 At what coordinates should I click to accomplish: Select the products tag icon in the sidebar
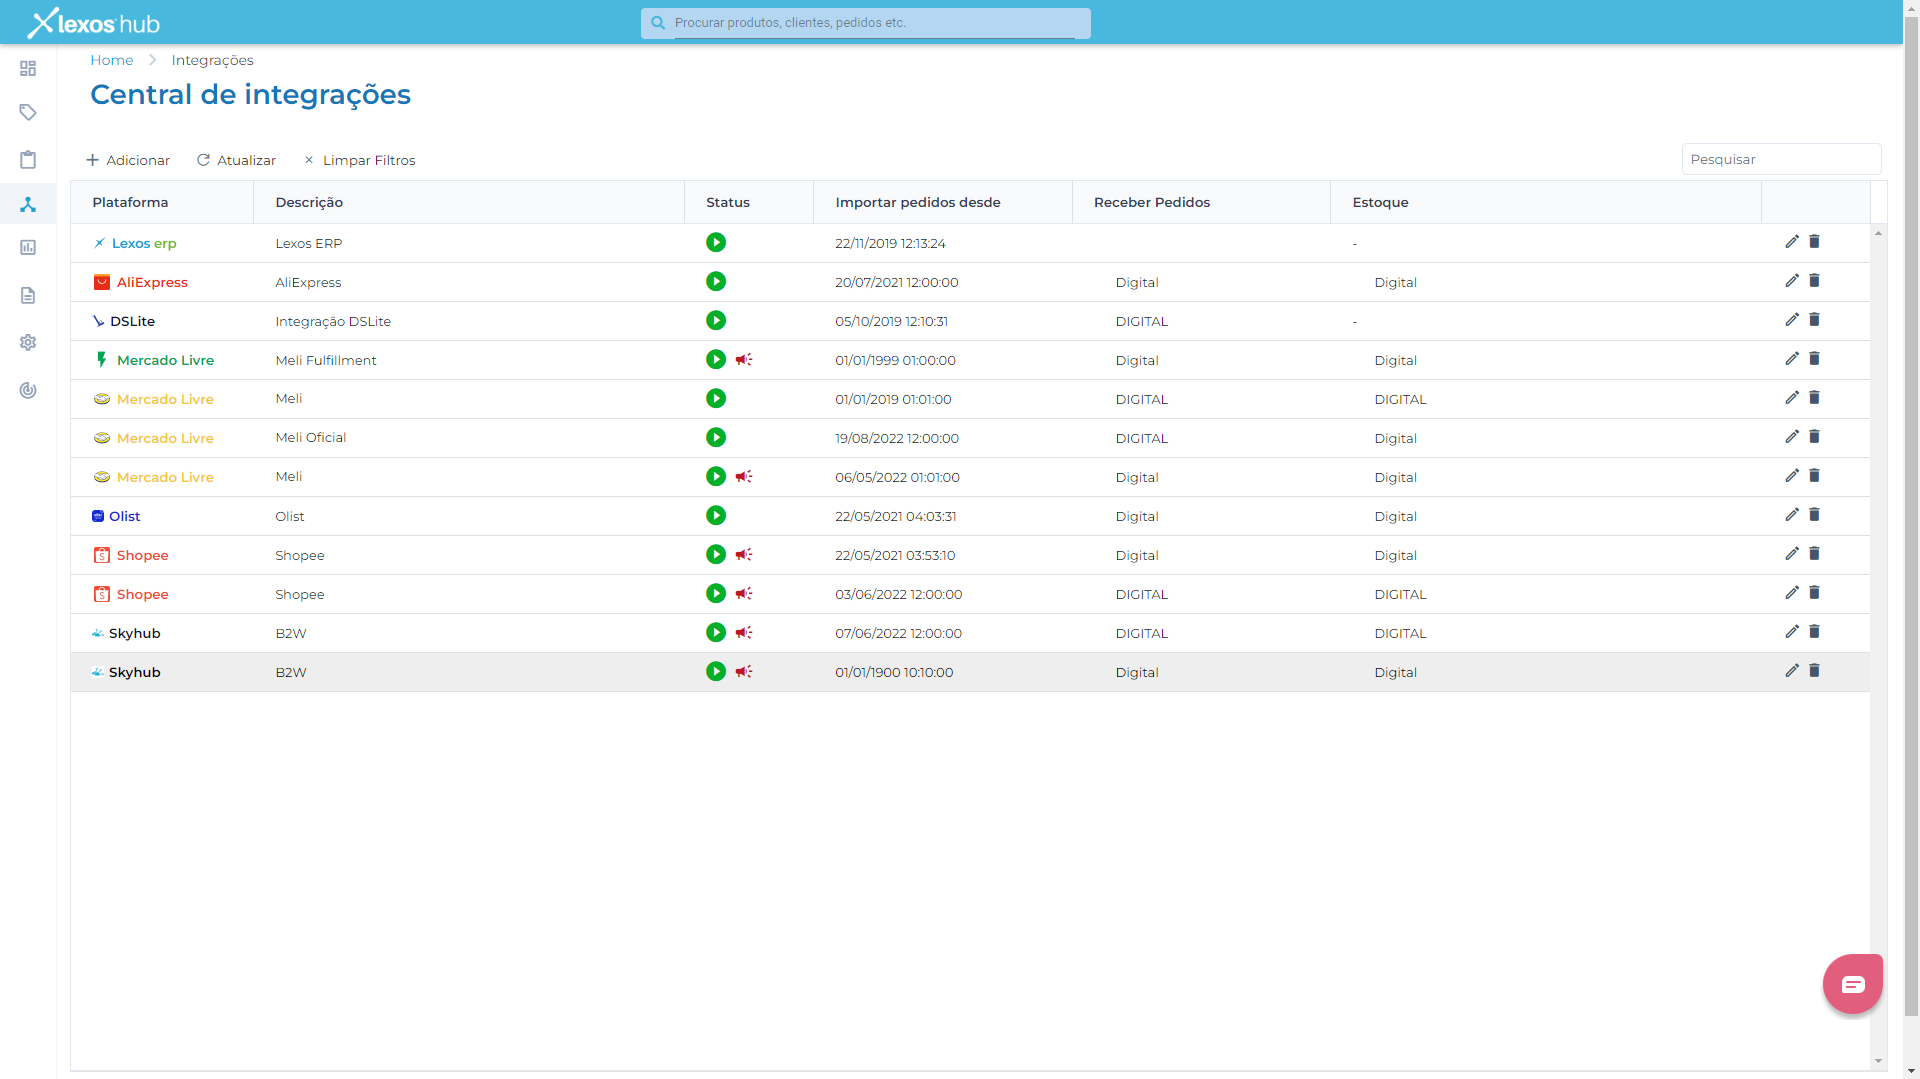28,112
